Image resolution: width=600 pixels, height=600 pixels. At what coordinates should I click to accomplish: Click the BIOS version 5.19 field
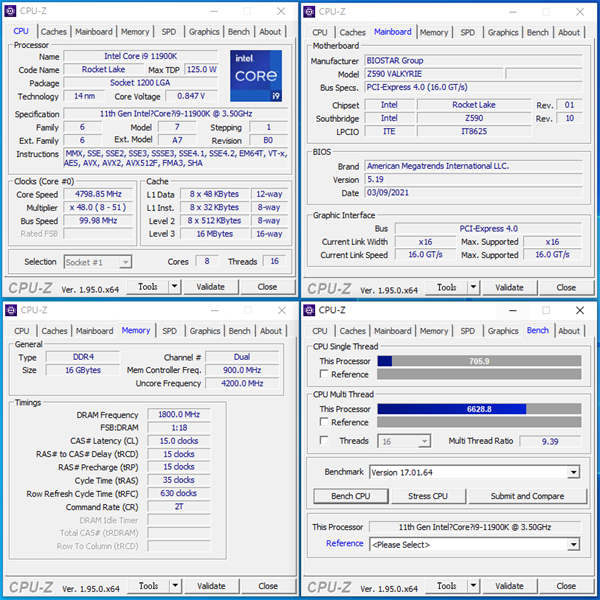coord(473,179)
